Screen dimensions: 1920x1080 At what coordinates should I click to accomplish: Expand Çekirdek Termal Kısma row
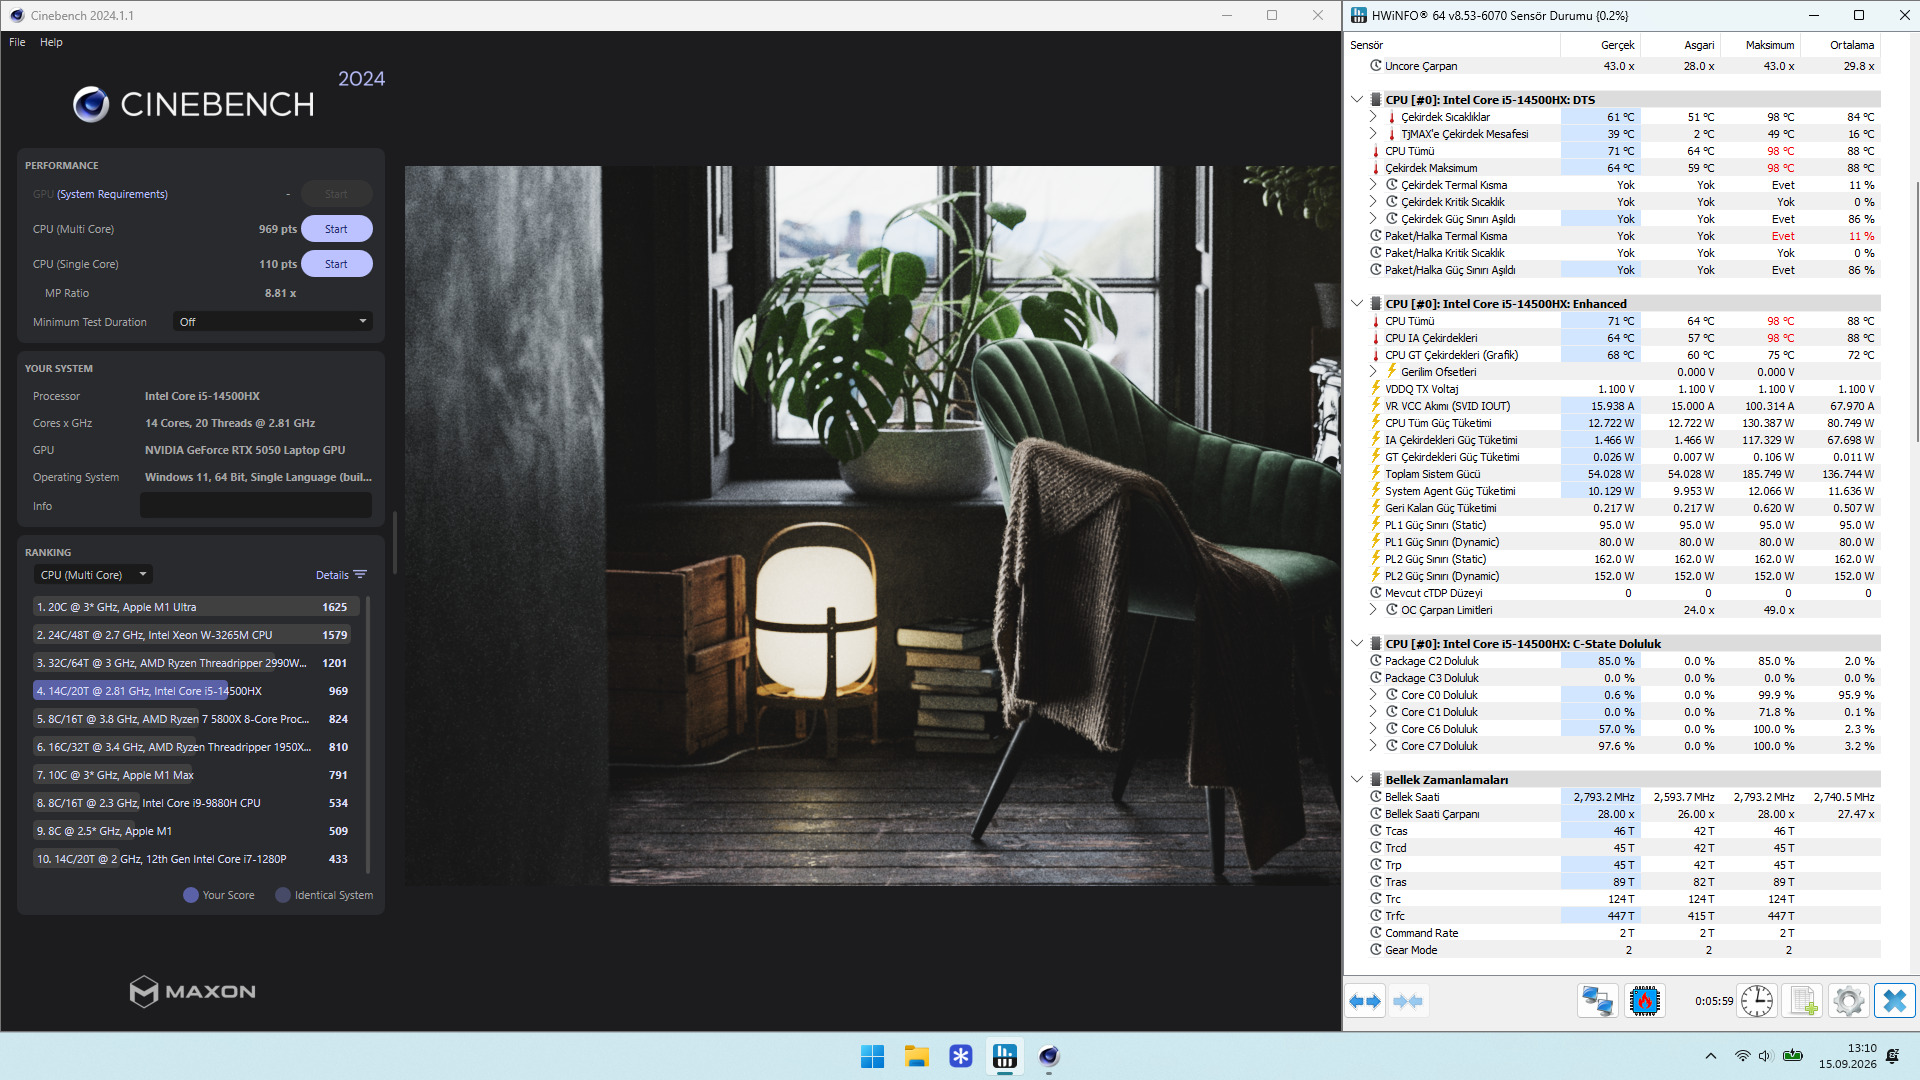click(x=1373, y=185)
